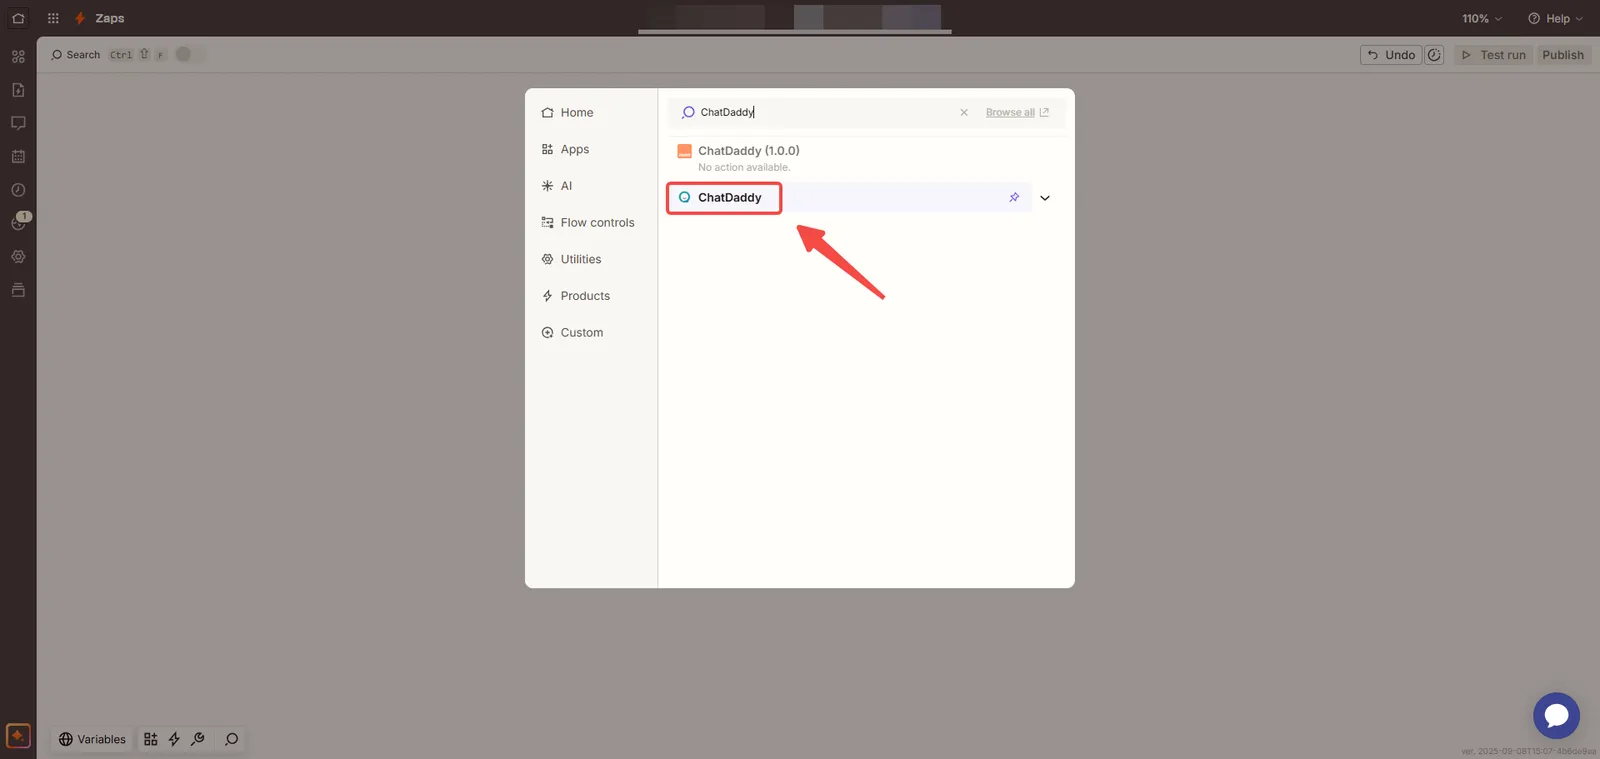Click the version history clock icon beside Undo
Viewport: 1600px width, 759px height.
pyautogui.click(x=1434, y=55)
